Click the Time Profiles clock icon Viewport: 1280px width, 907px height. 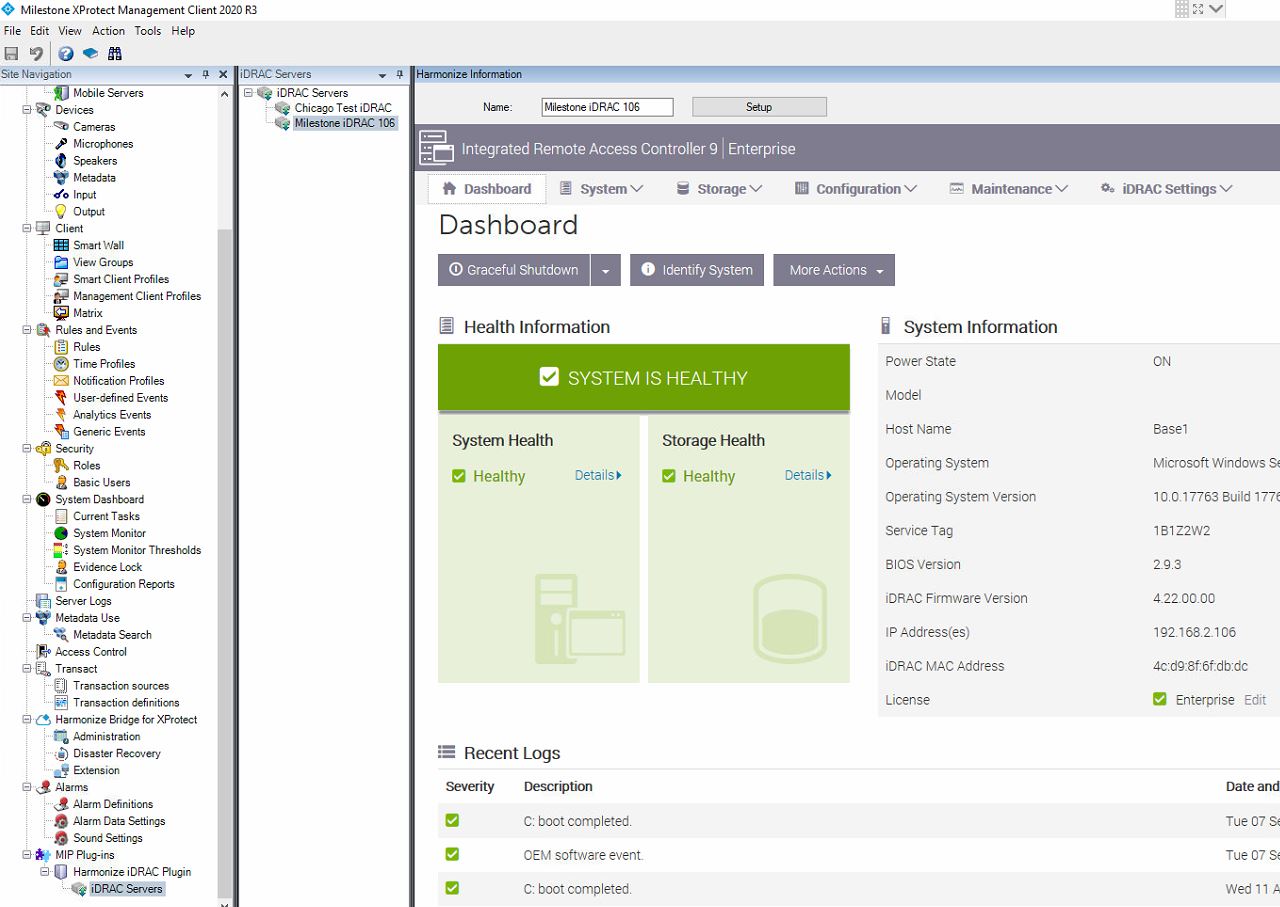click(x=62, y=364)
